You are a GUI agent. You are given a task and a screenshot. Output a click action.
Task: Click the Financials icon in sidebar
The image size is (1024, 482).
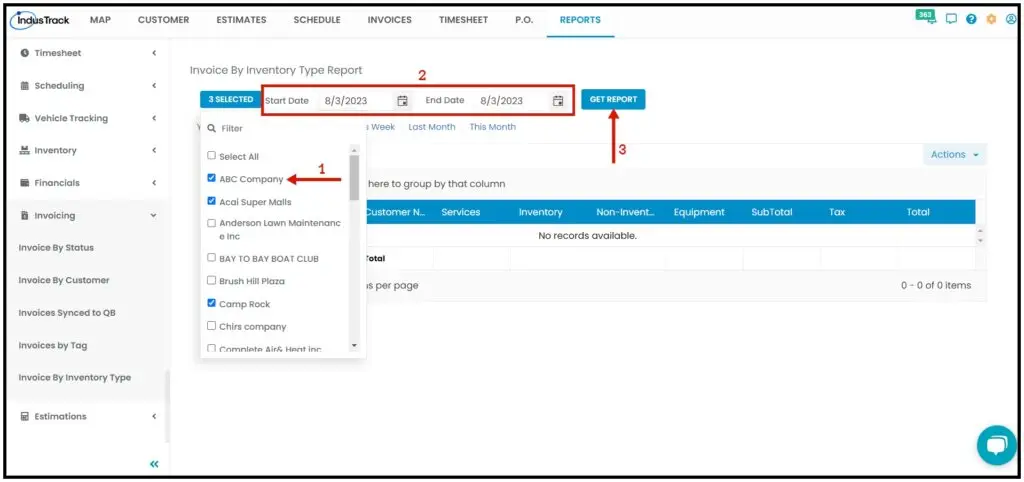(x=25, y=183)
